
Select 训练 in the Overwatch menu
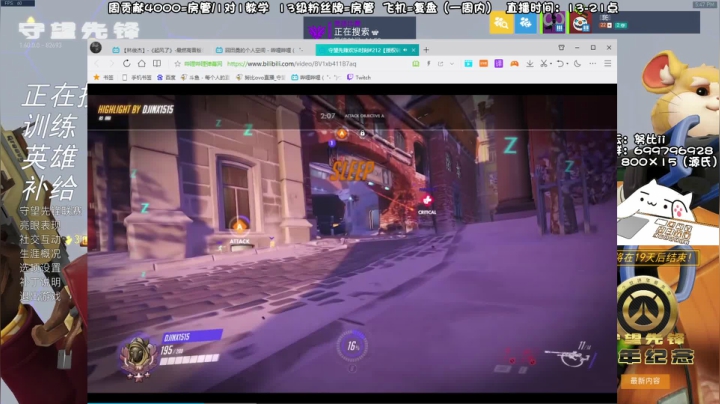click(49, 126)
